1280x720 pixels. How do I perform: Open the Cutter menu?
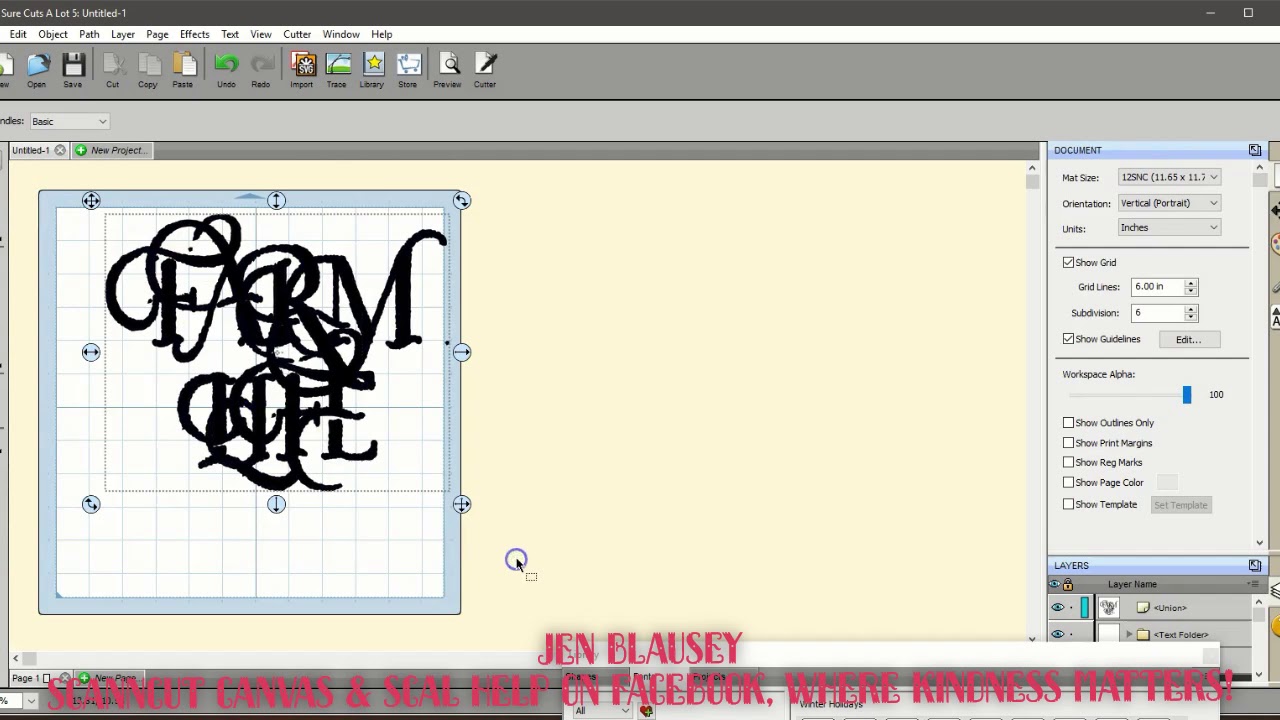click(x=297, y=34)
